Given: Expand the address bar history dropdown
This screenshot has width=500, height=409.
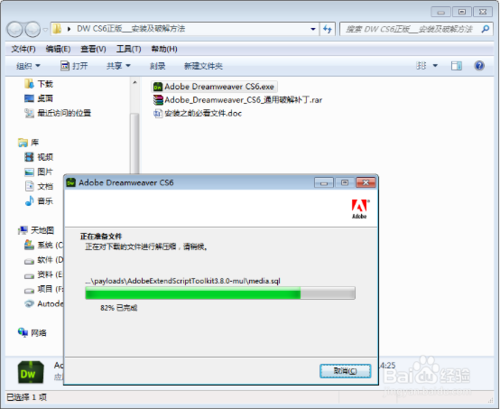Looking at the screenshot, I should 313,29.
